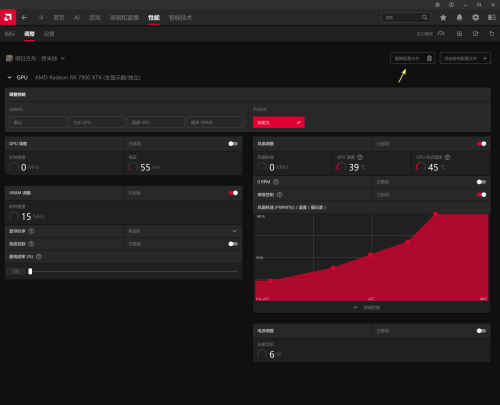Click the bug report icon in title bar
500x405 pixels.
[x=438, y=5]
